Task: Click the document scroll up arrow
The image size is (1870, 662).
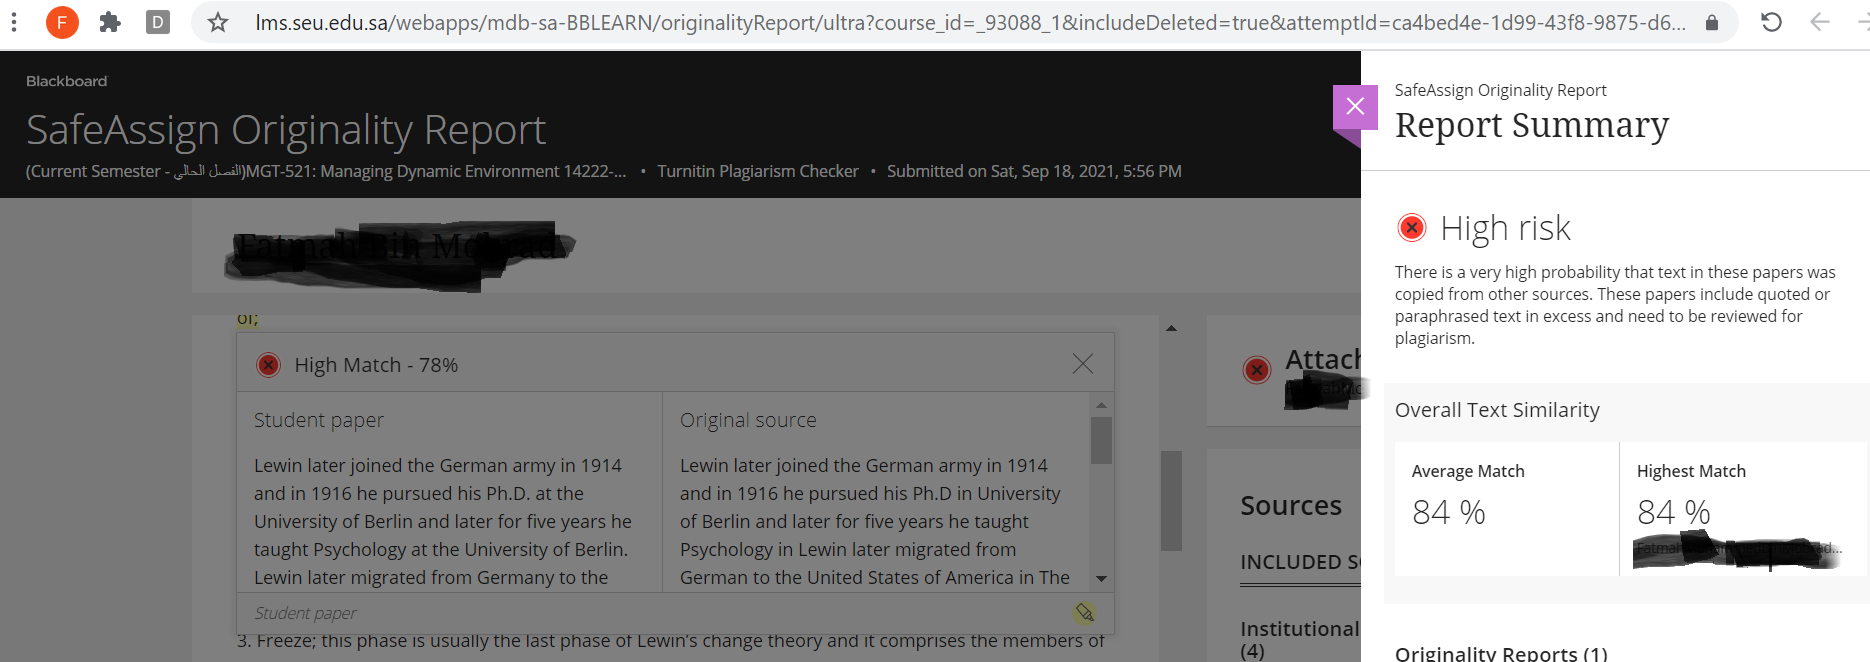Action: 1171,328
